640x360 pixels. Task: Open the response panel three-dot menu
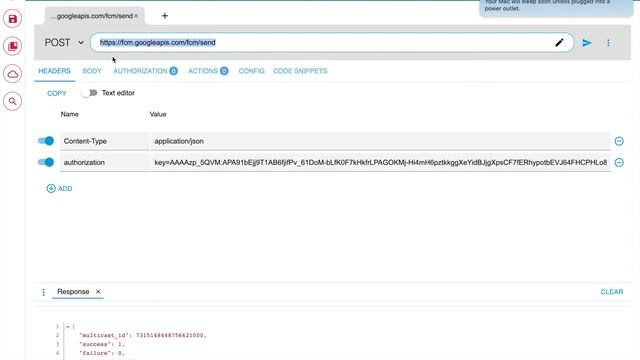pos(43,292)
